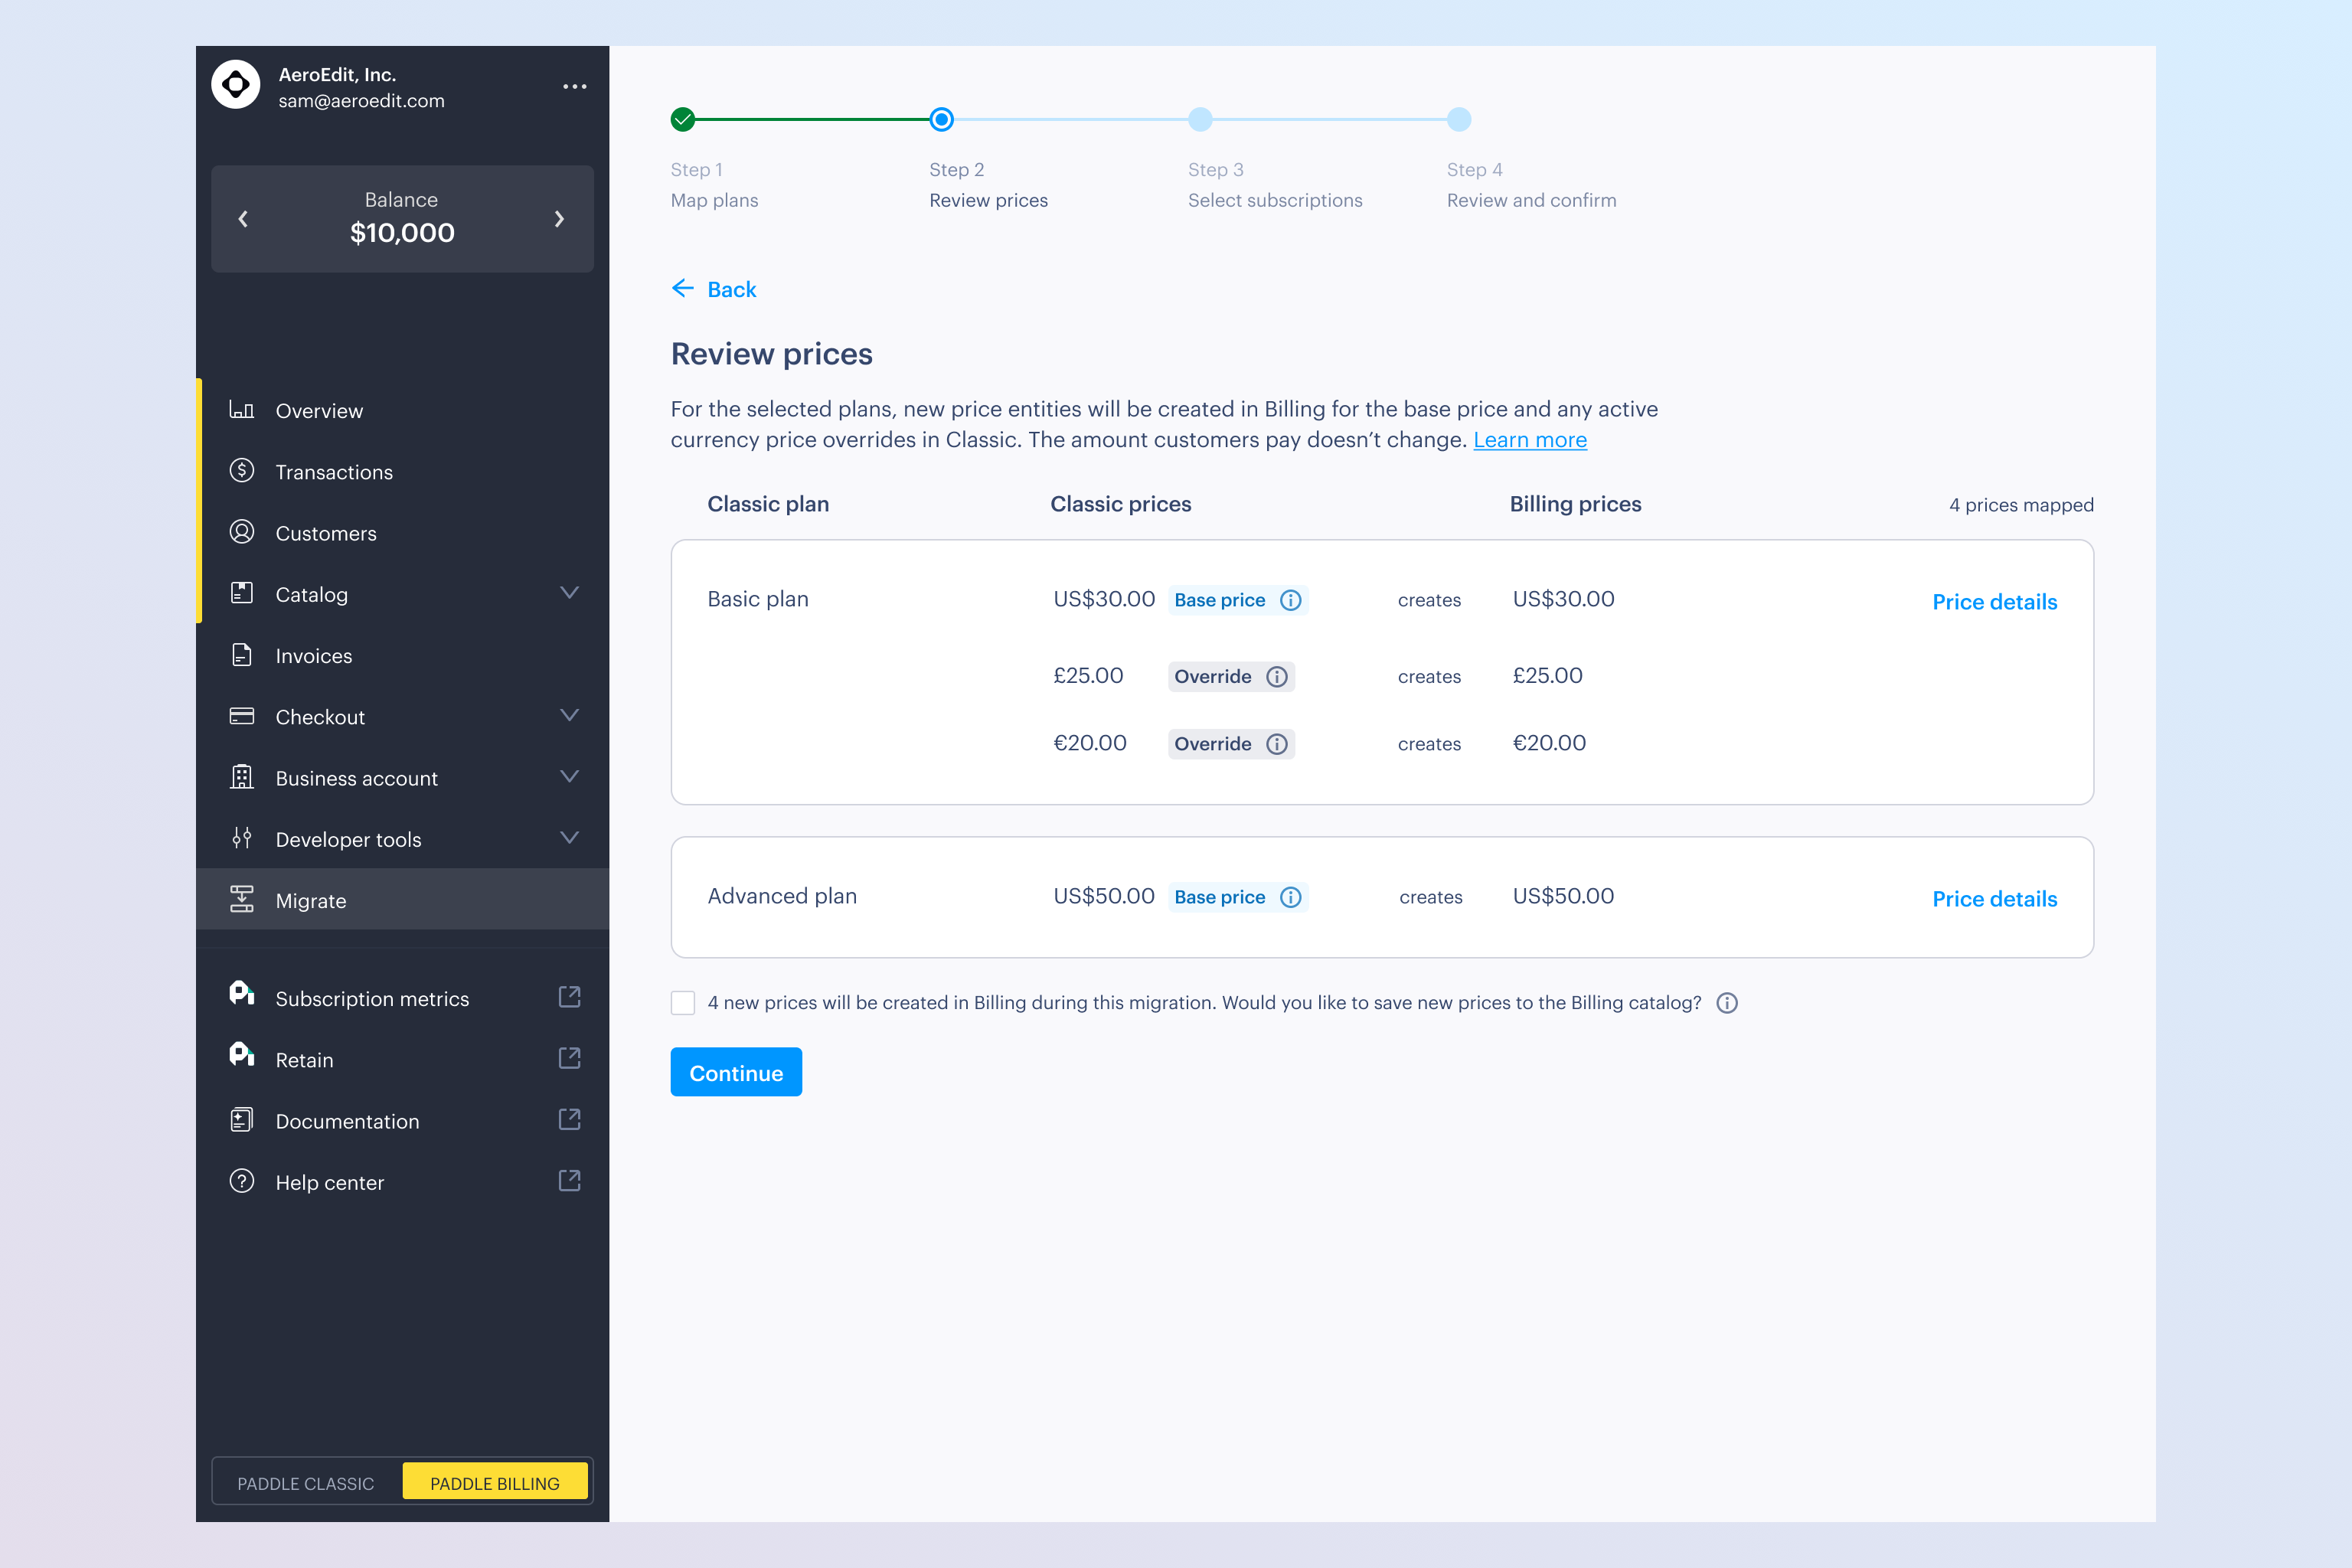Click the Help center external link icon
The width and height of the screenshot is (2352, 1568).
pos(569,1182)
